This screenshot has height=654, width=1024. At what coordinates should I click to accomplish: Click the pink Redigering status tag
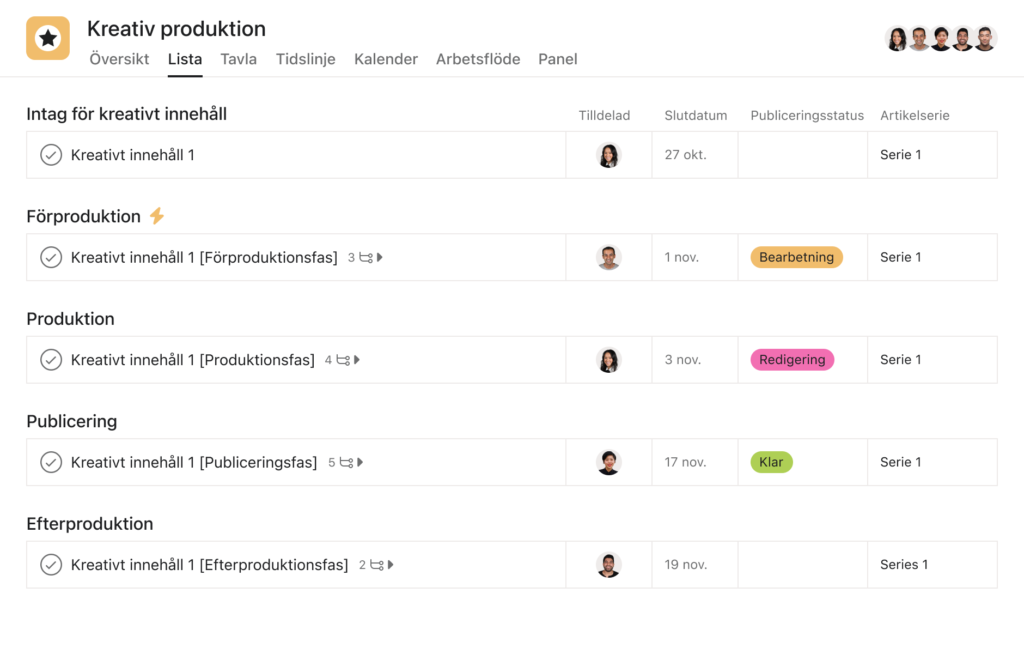(792, 360)
